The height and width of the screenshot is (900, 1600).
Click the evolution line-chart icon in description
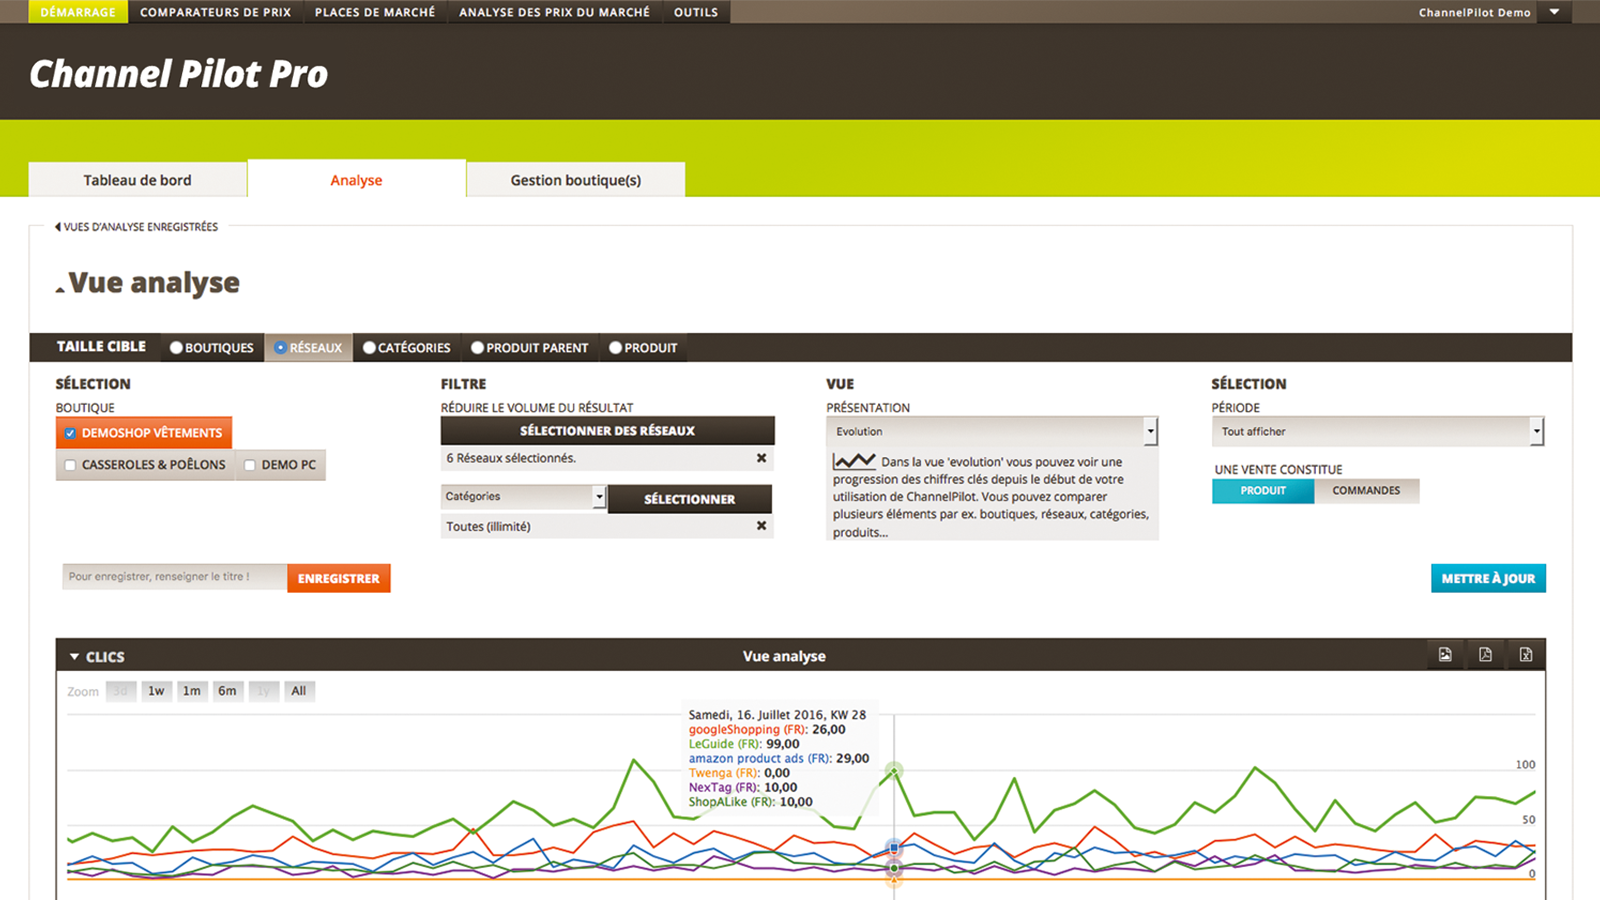click(x=854, y=461)
